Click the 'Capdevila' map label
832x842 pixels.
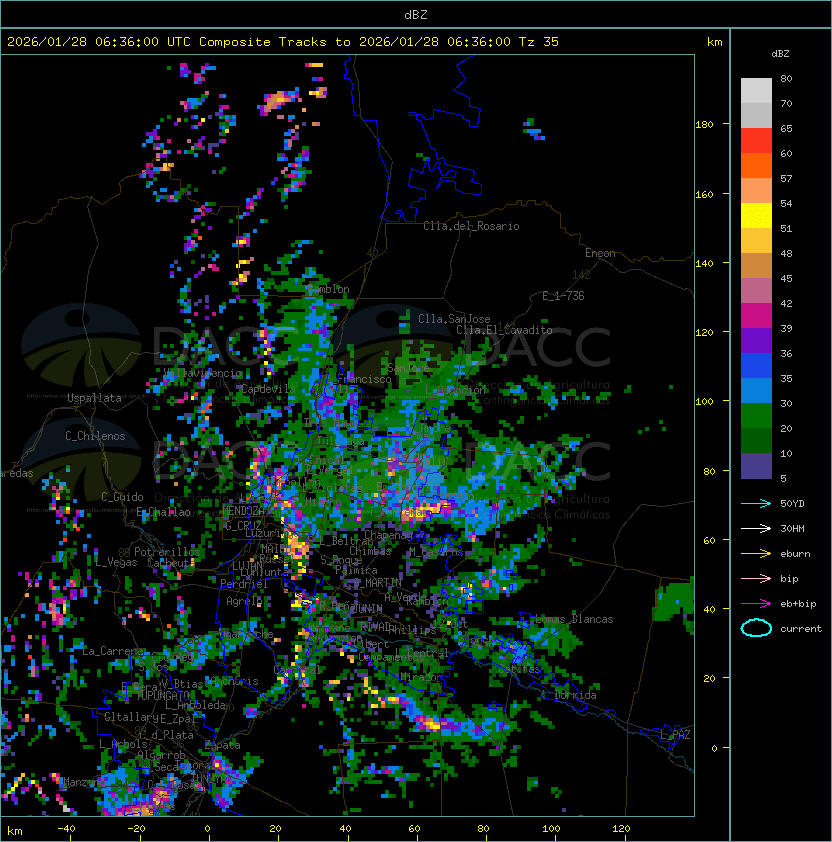tap(268, 389)
